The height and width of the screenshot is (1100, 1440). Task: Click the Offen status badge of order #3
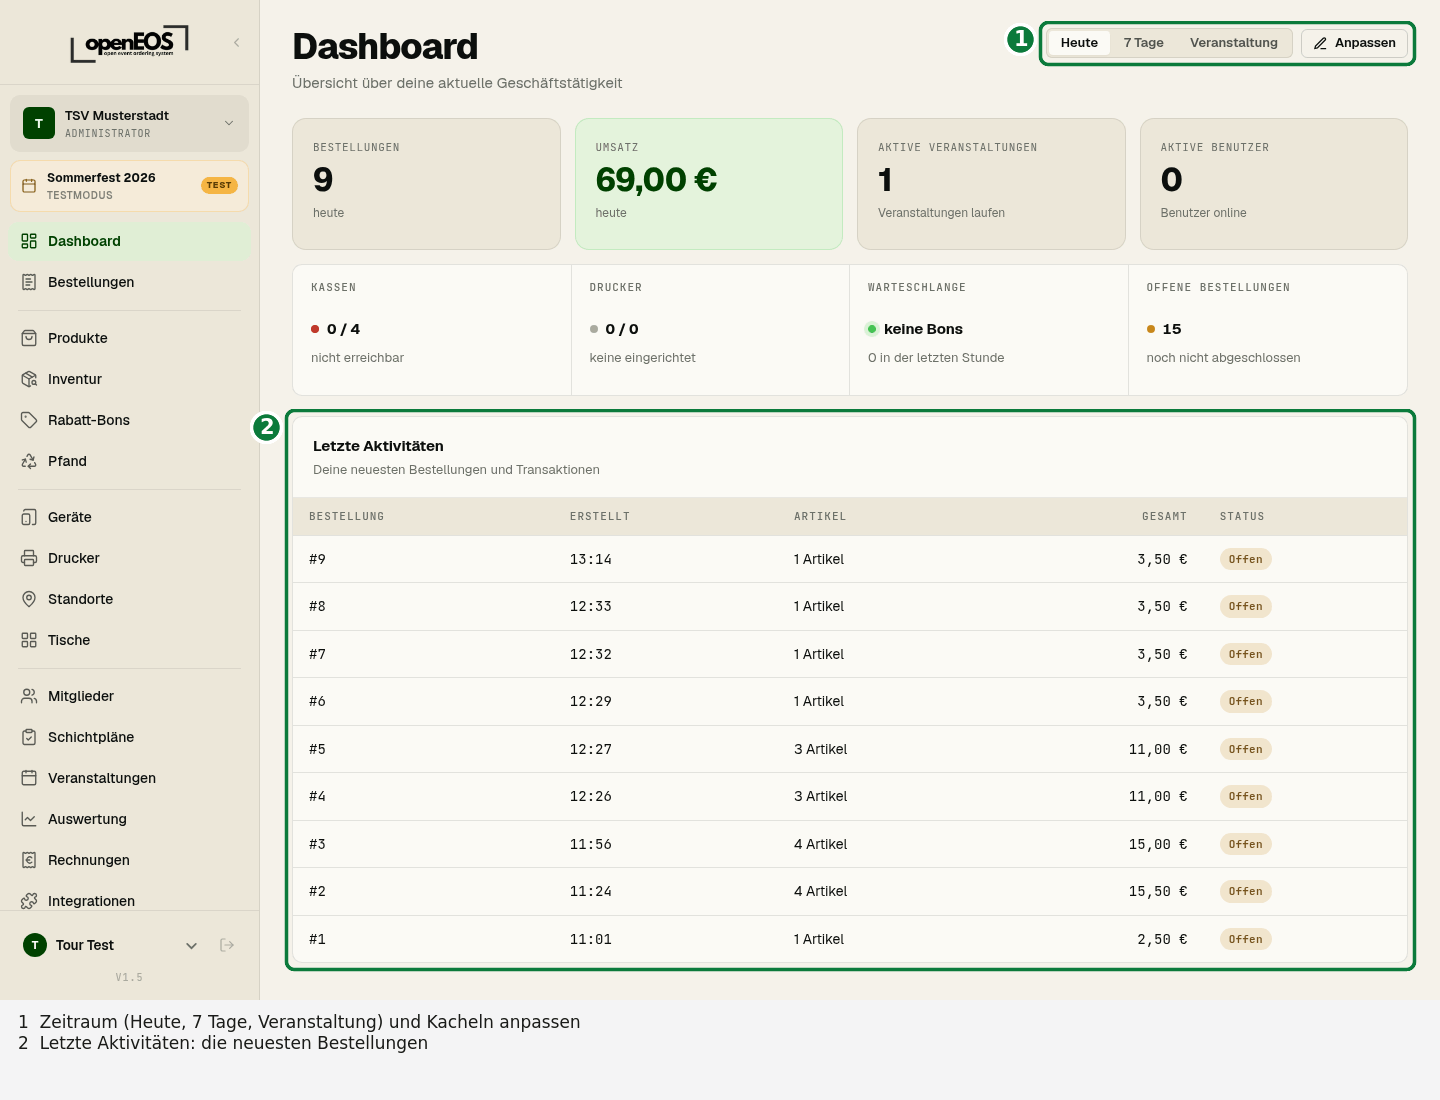click(x=1245, y=844)
